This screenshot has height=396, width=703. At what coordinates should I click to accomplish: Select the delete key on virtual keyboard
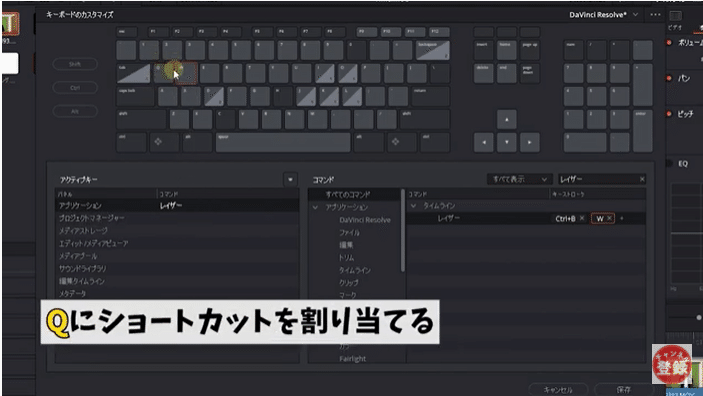484,73
